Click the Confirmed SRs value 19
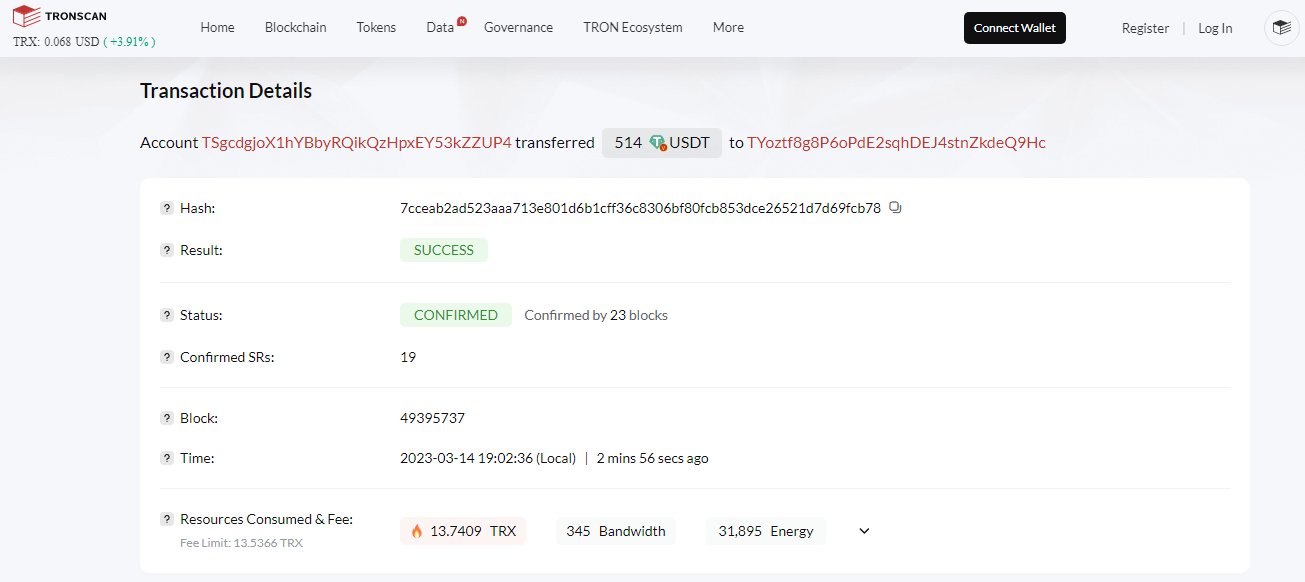 click(x=408, y=357)
